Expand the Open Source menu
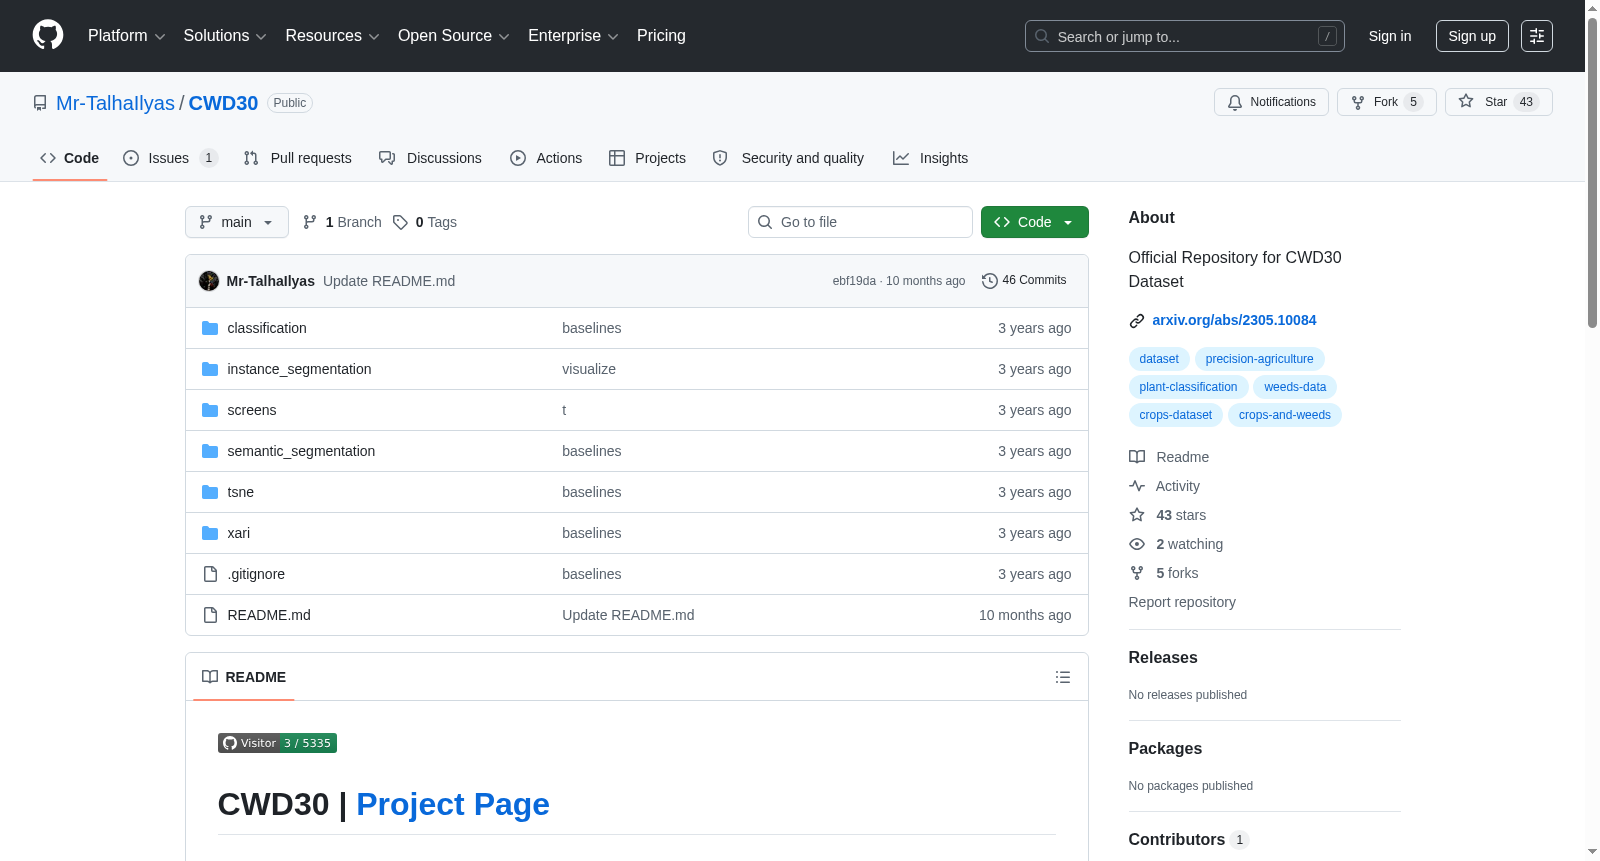 (454, 36)
